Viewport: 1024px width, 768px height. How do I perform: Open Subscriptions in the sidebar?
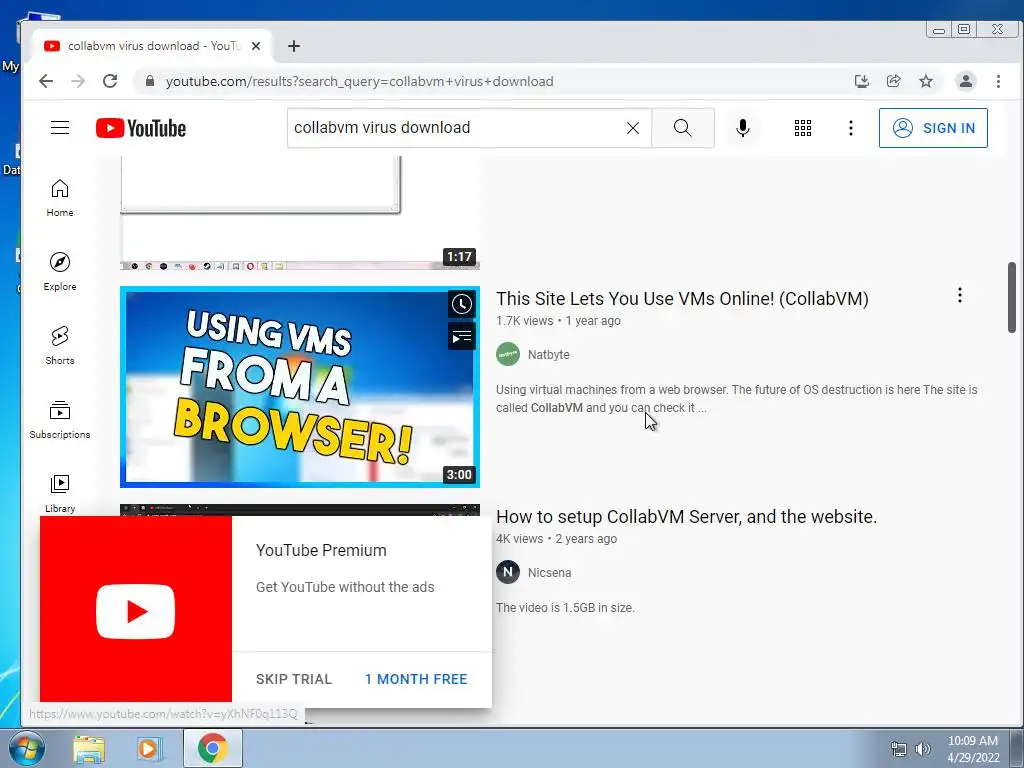coord(60,419)
